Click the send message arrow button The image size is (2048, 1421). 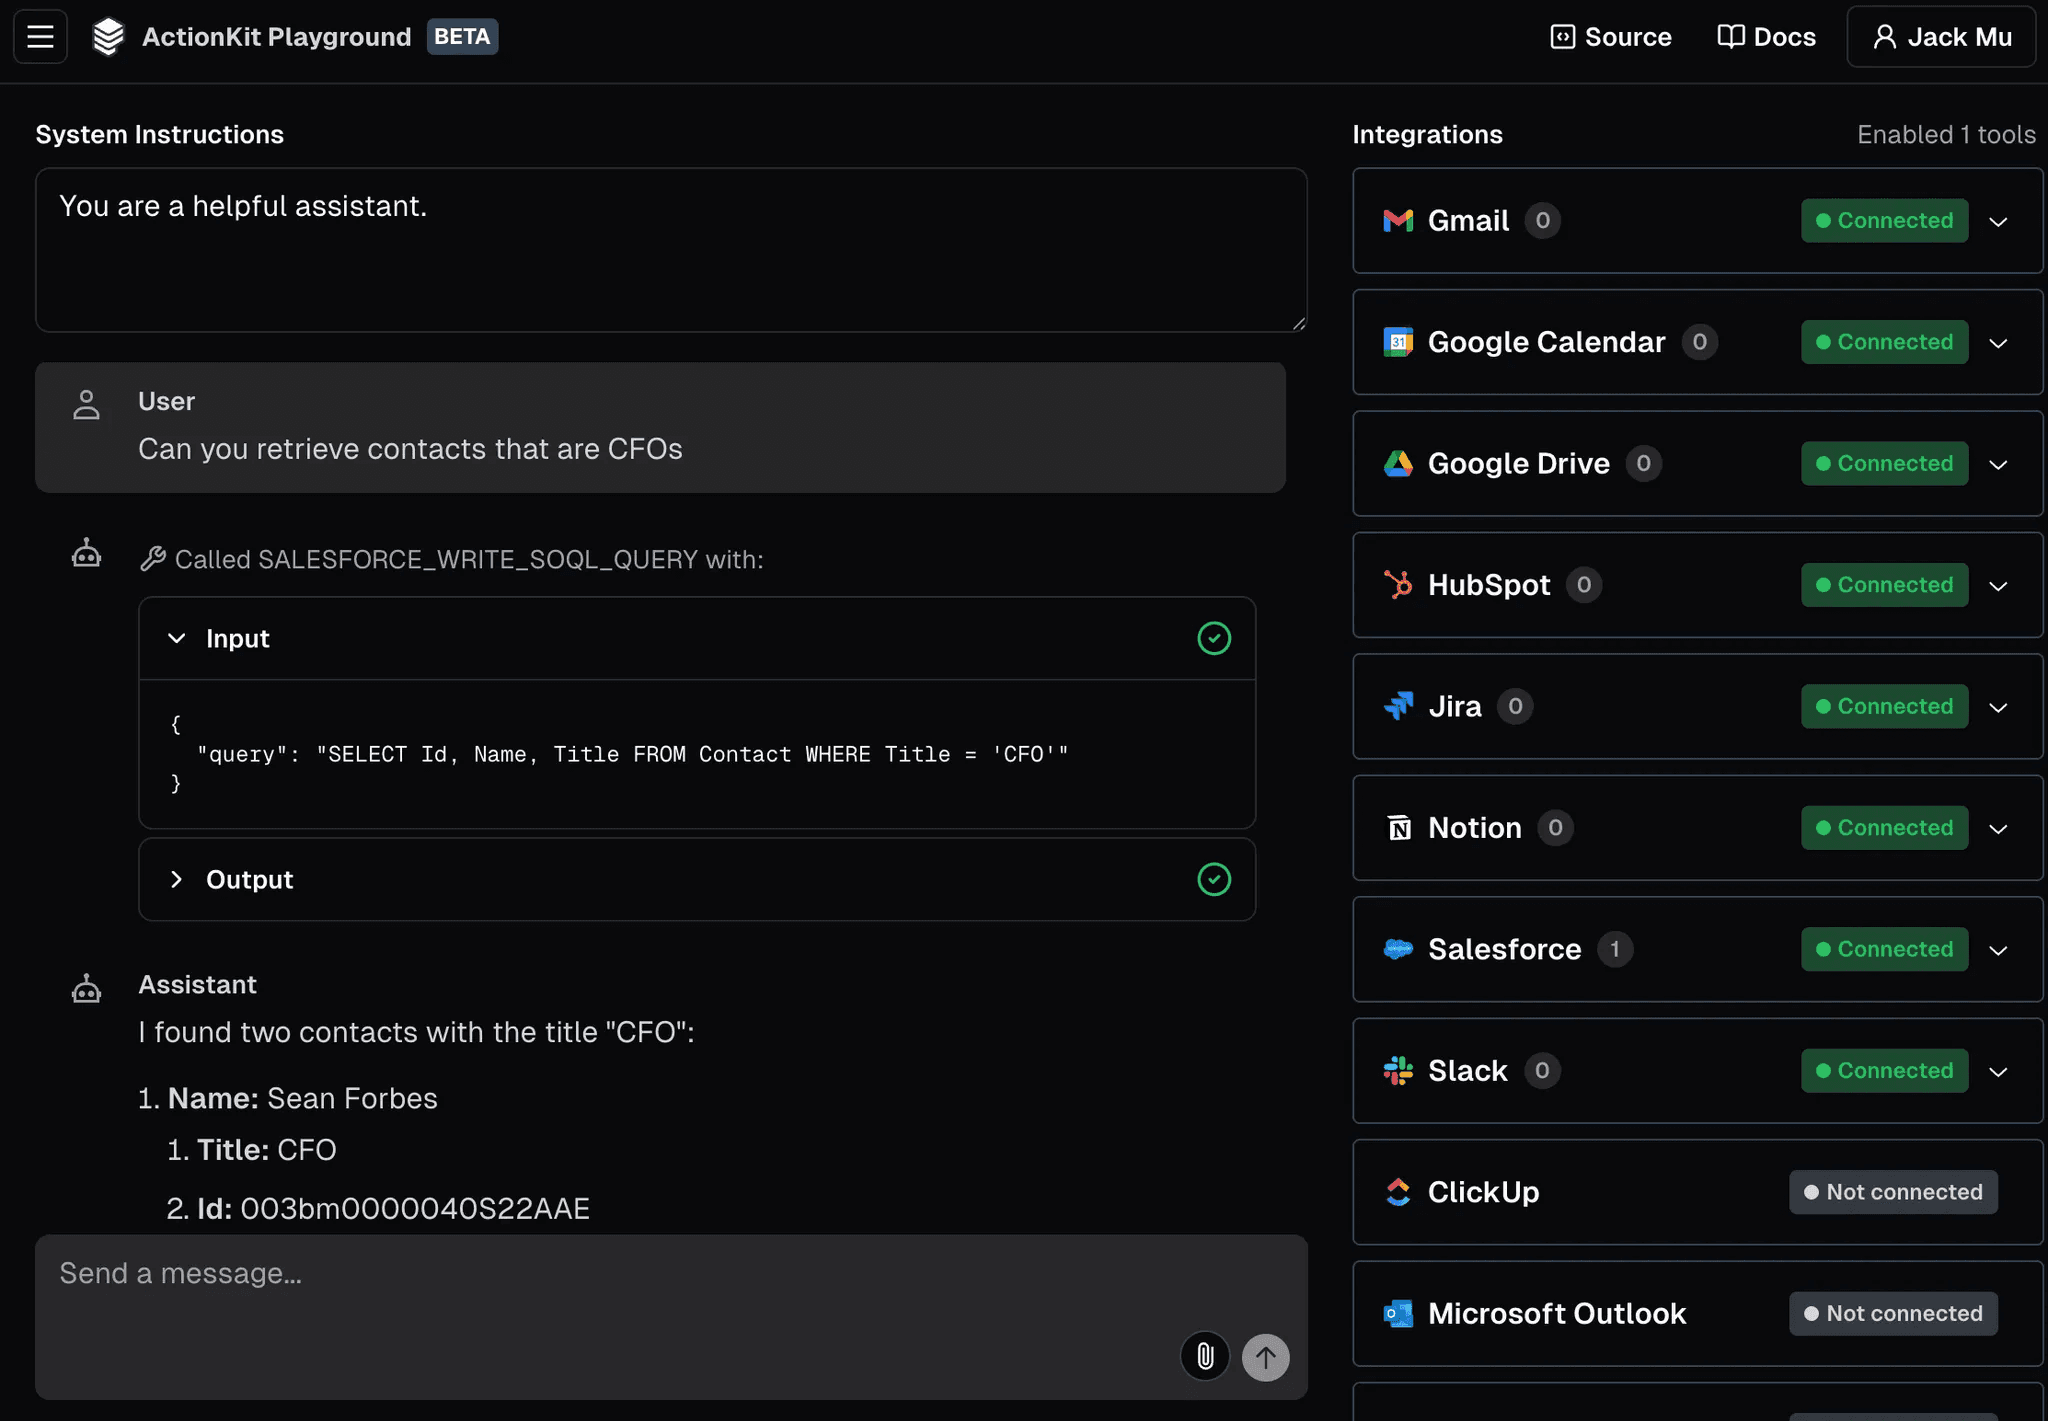[x=1265, y=1357]
